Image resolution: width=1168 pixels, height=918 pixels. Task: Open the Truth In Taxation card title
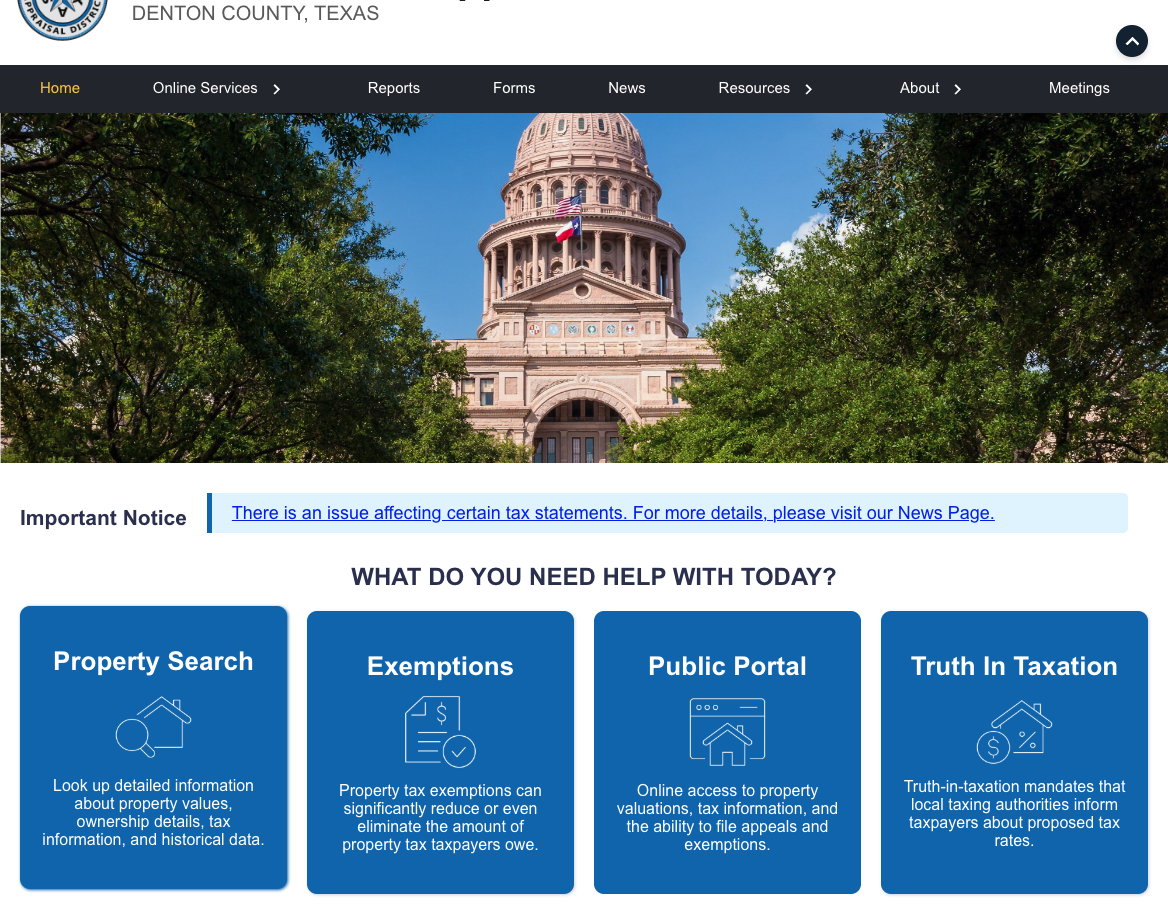pos(1014,666)
